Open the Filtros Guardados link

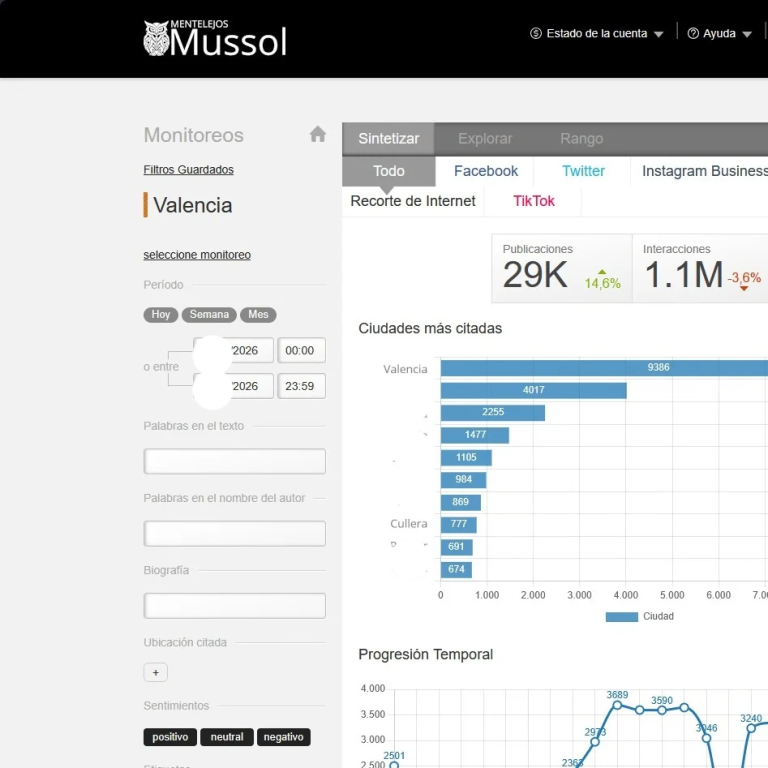click(x=189, y=169)
